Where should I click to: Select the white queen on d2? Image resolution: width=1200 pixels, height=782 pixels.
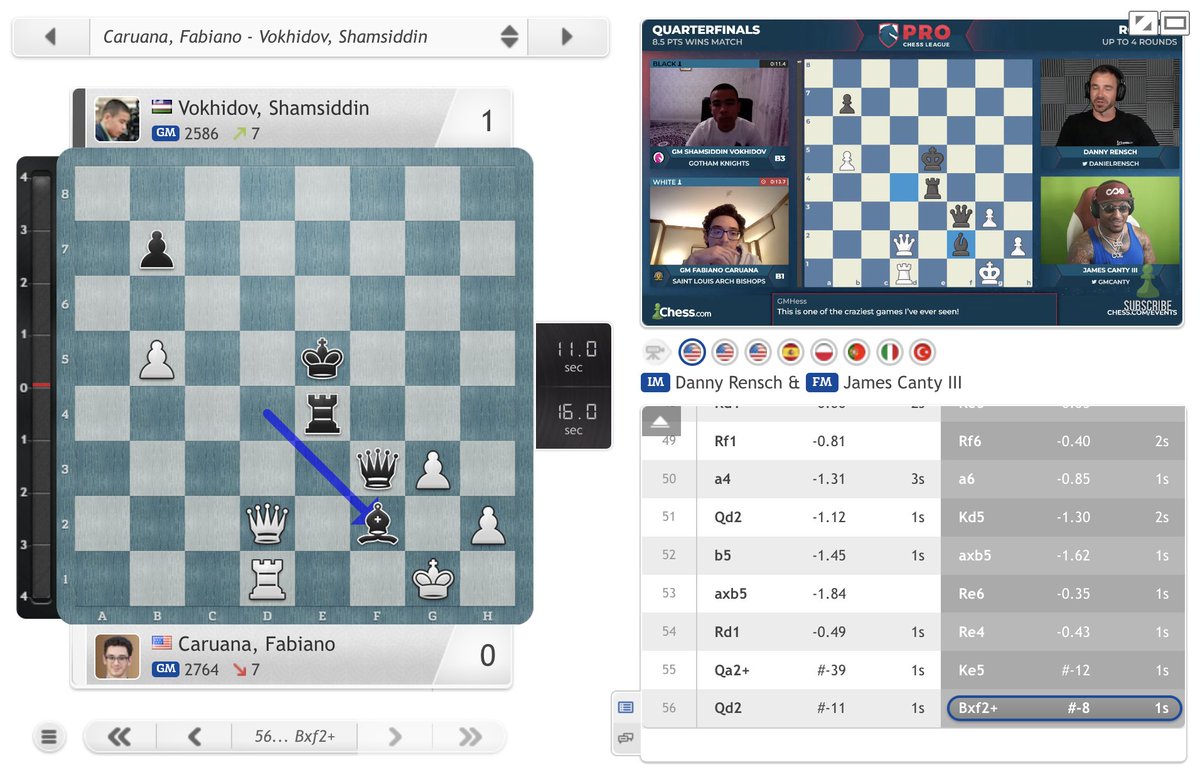tap(267, 522)
